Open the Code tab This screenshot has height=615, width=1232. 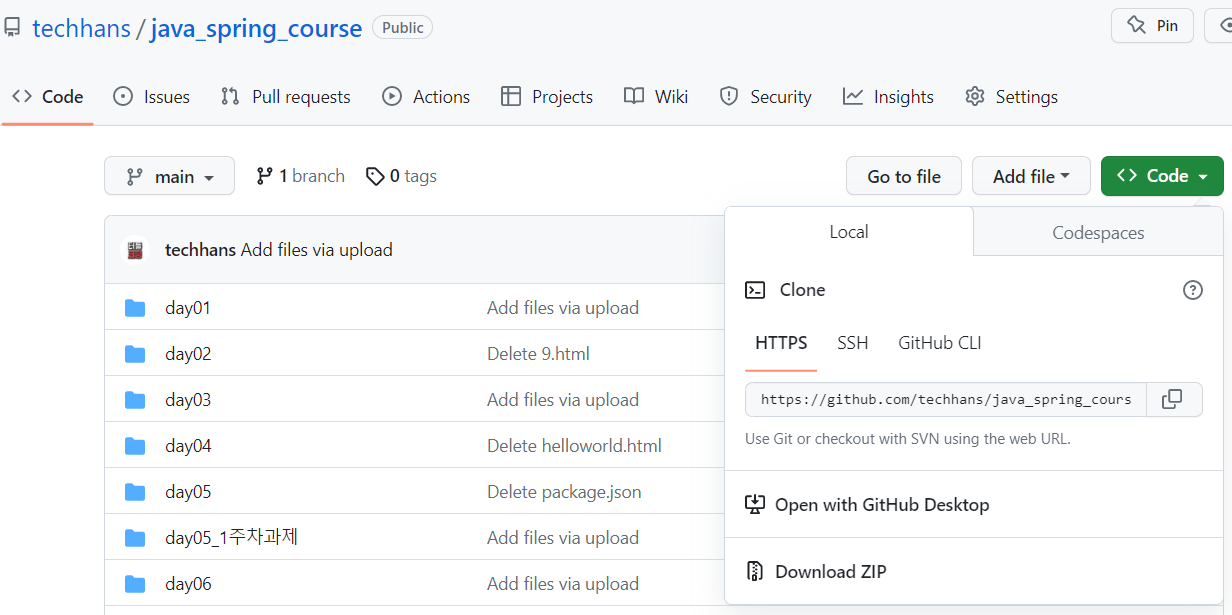pos(47,97)
